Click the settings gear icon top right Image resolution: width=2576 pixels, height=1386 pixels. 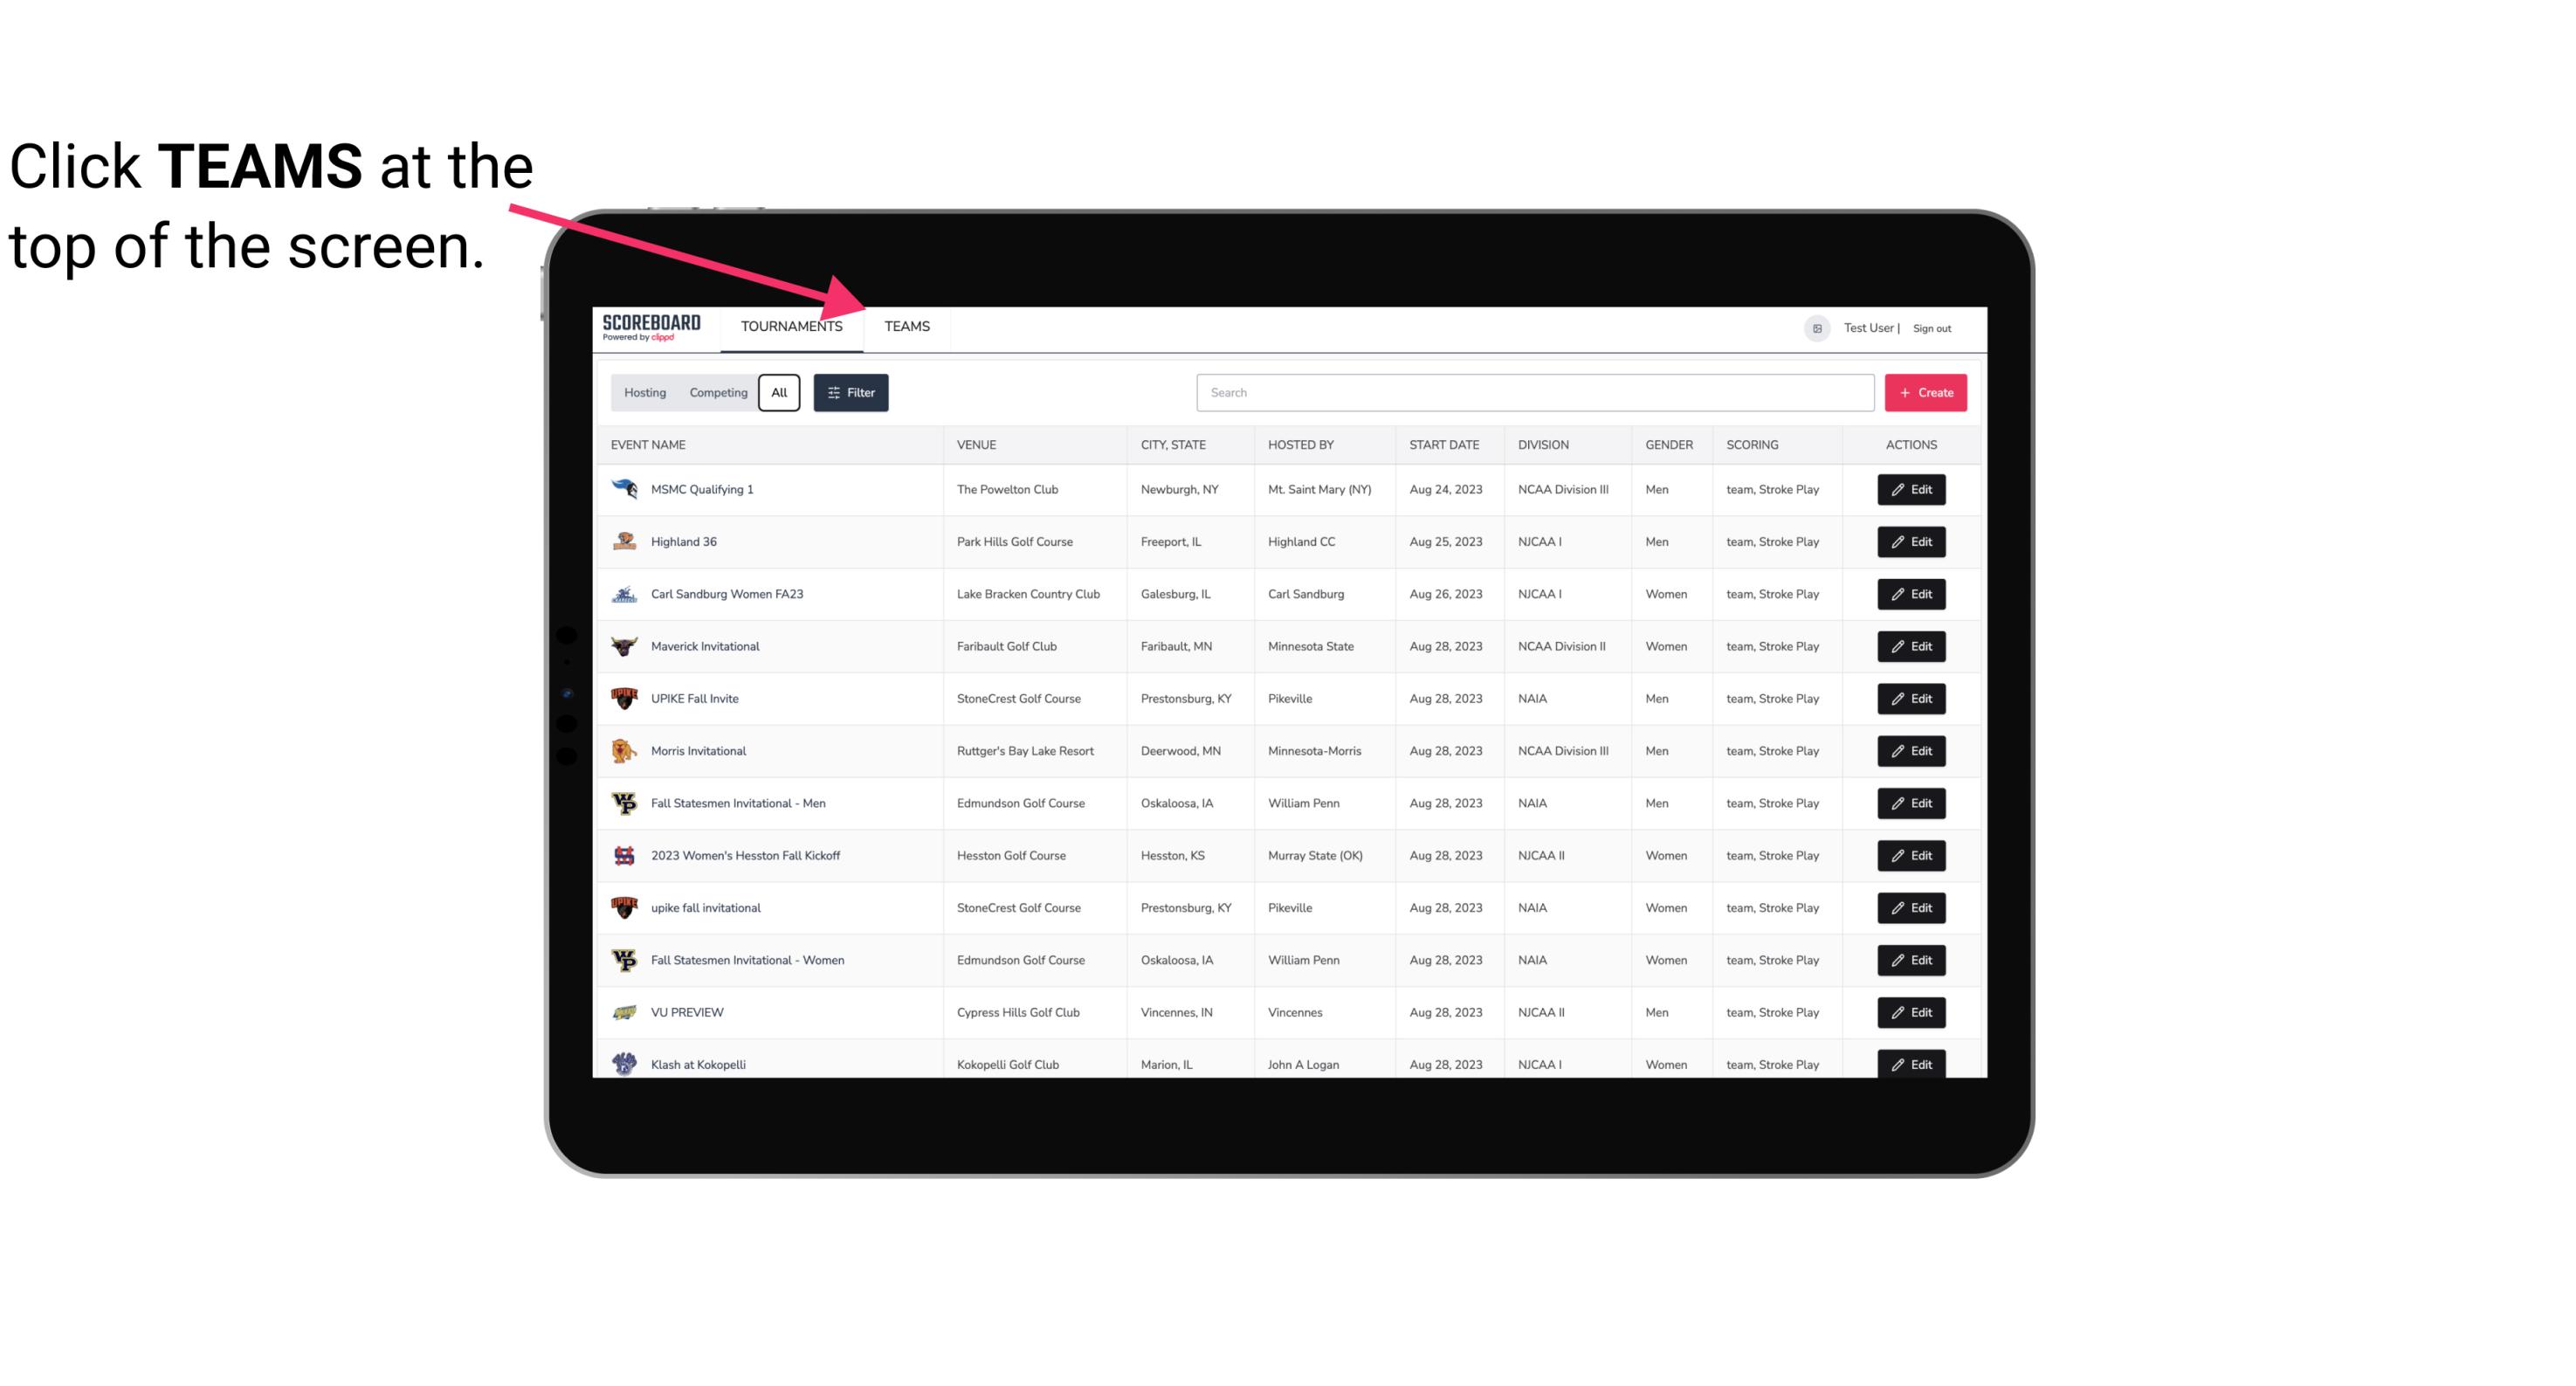click(x=1815, y=326)
